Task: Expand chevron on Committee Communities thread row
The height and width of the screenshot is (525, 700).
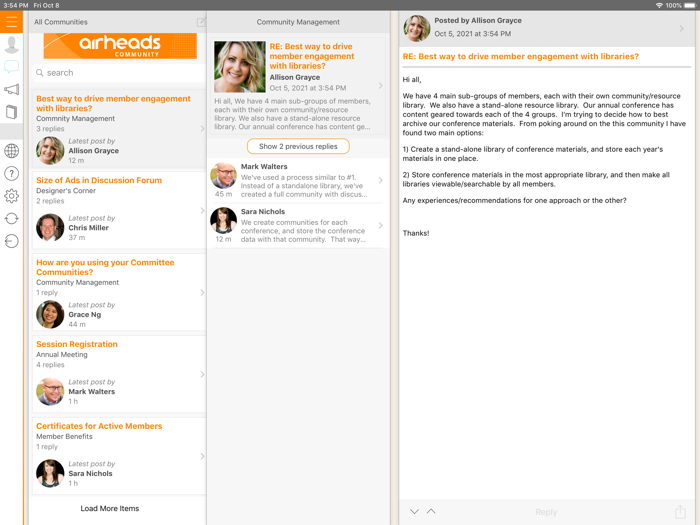Action: click(x=202, y=292)
